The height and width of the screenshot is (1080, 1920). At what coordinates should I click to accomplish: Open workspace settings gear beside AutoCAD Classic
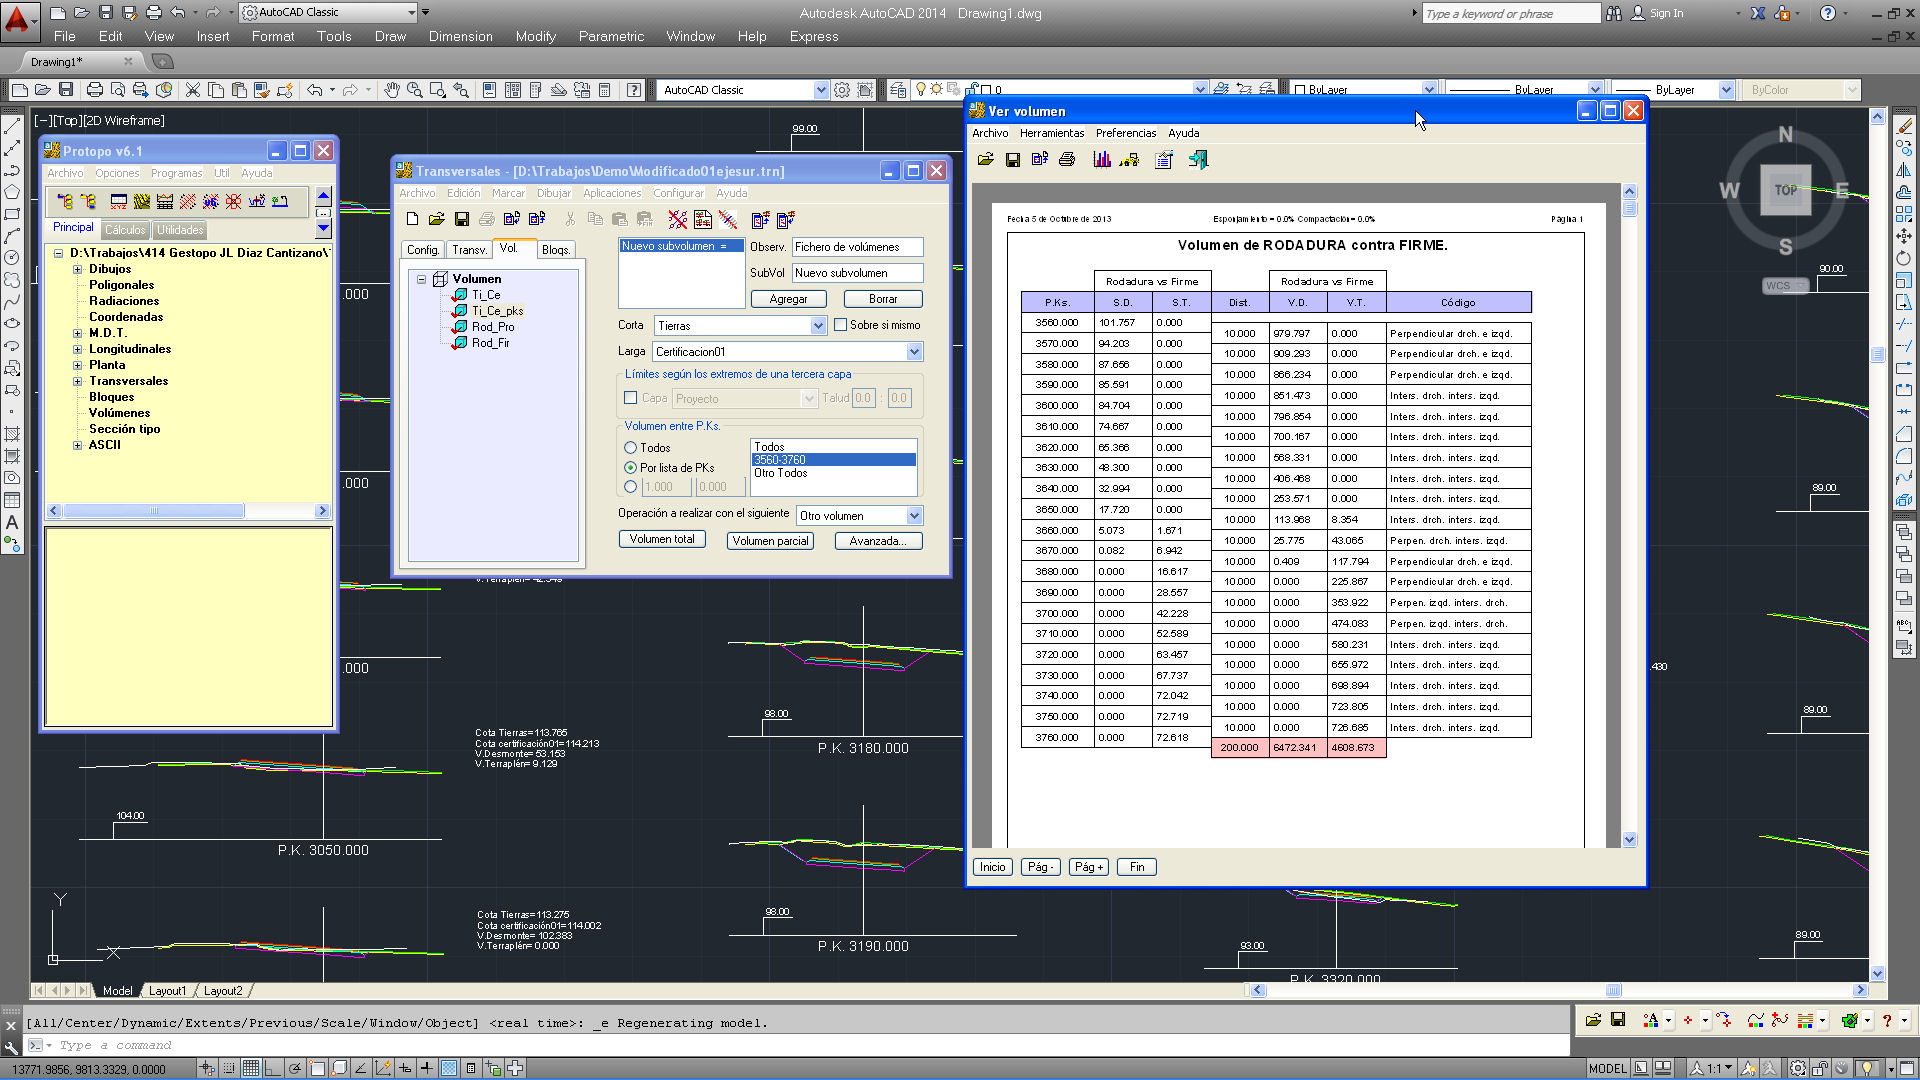click(x=842, y=90)
